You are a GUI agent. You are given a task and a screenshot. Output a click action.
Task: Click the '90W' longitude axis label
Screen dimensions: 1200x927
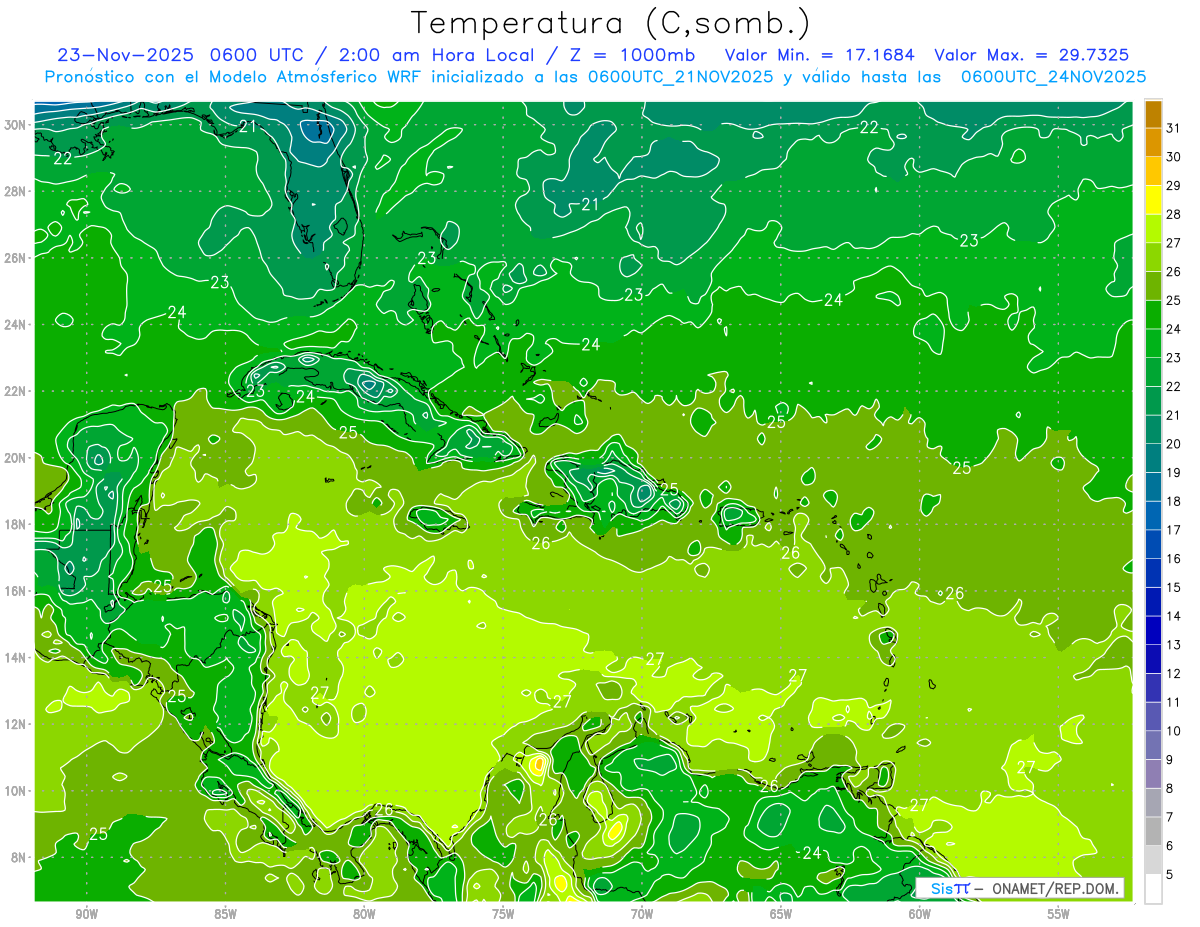[86, 915]
